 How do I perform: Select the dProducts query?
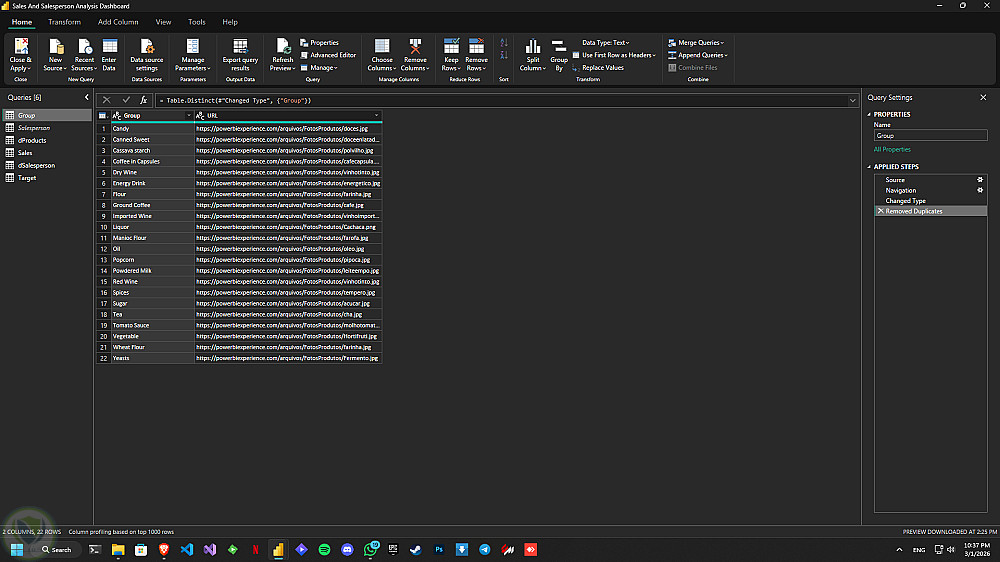pyautogui.click(x=47, y=140)
